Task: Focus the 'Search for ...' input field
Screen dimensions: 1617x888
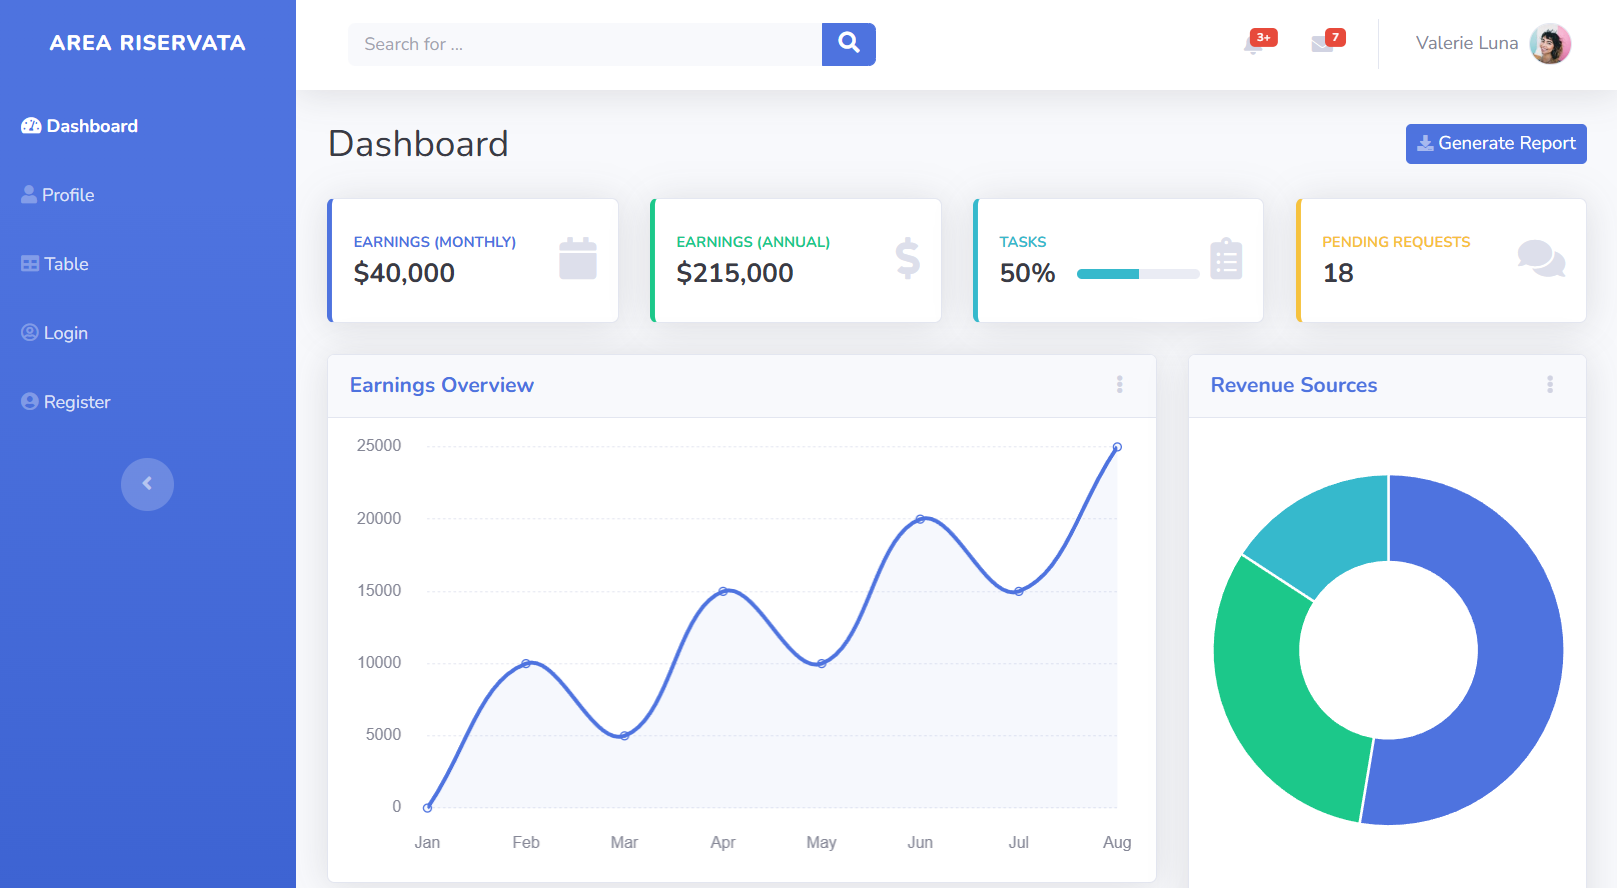Action: pos(584,44)
